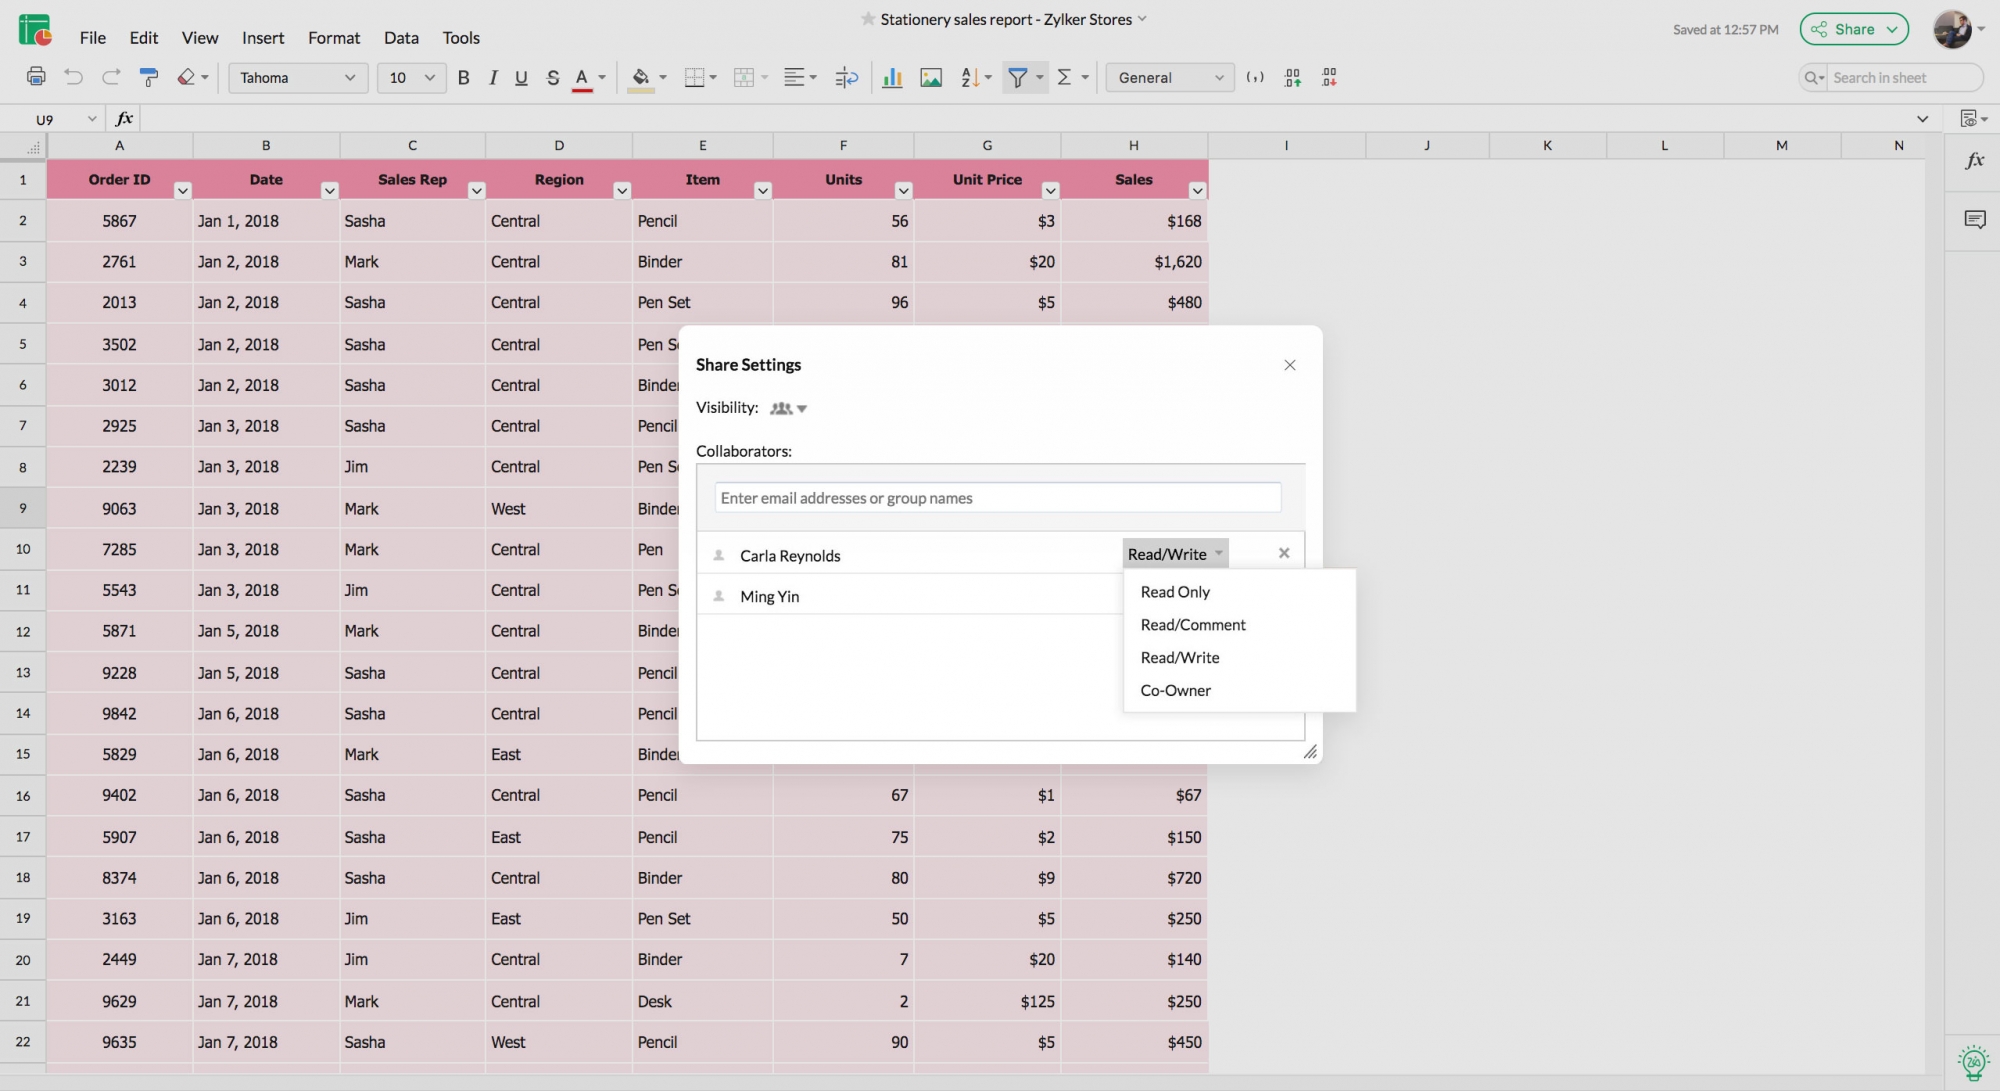Select Read Only permission for Carla Reynolds
This screenshot has width=2000, height=1091.
1173,593
